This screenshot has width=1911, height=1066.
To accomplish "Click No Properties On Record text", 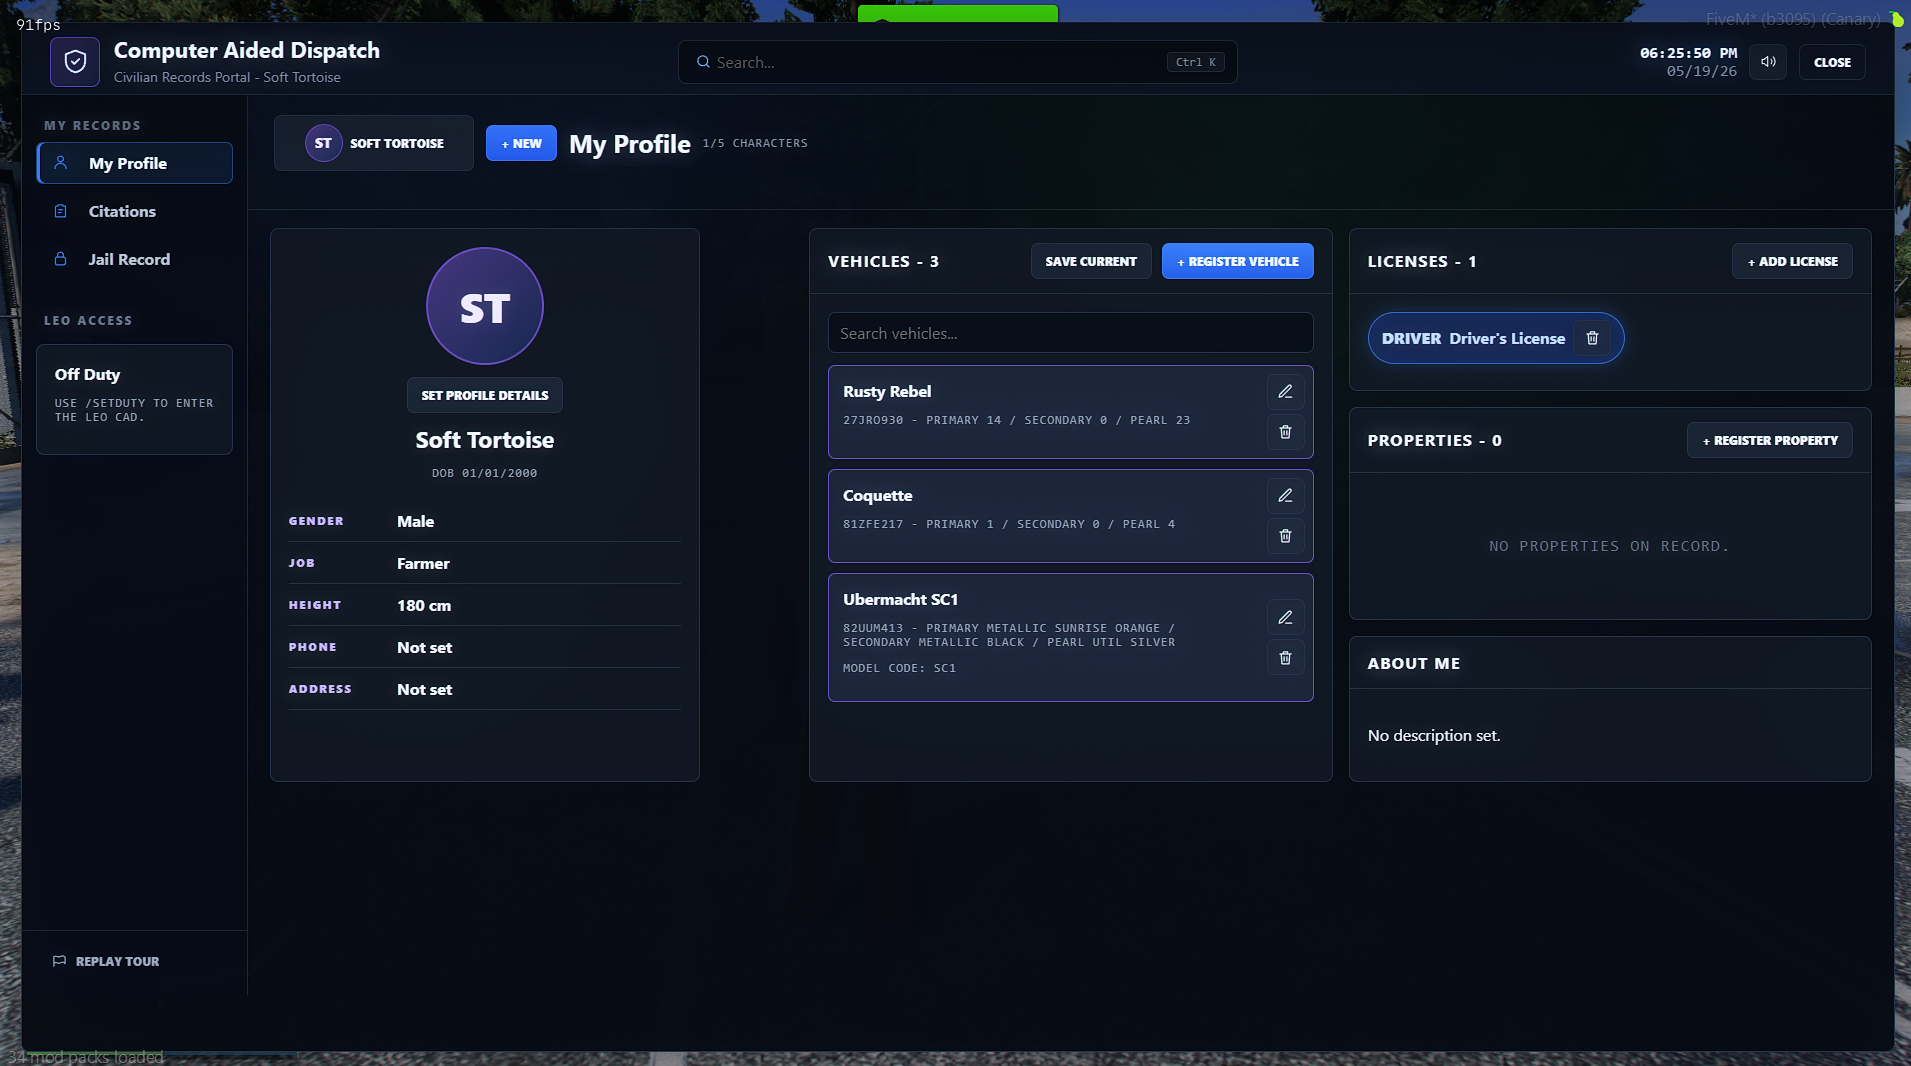I will (1609, 546).
